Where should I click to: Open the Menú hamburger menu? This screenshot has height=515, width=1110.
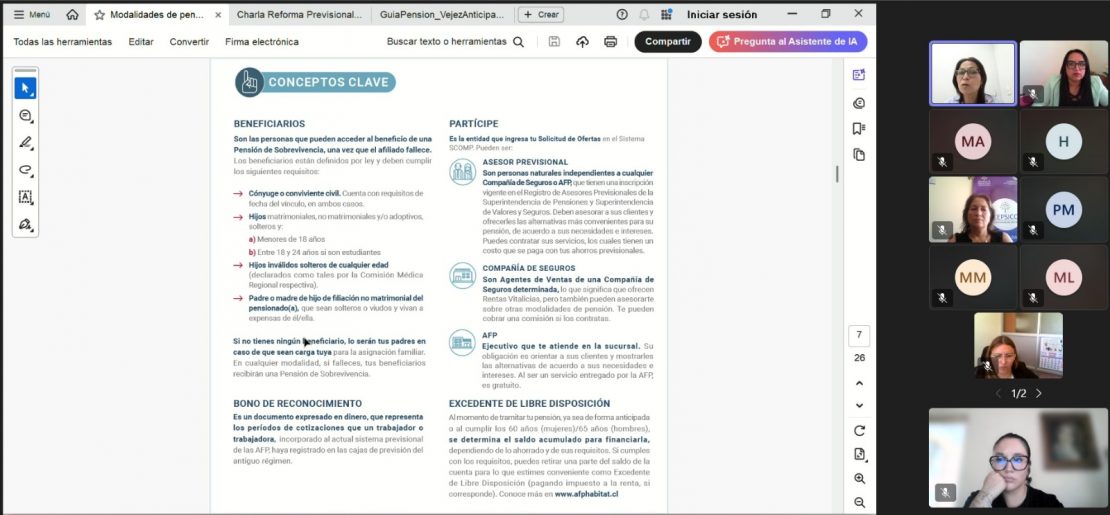(31, 14)
